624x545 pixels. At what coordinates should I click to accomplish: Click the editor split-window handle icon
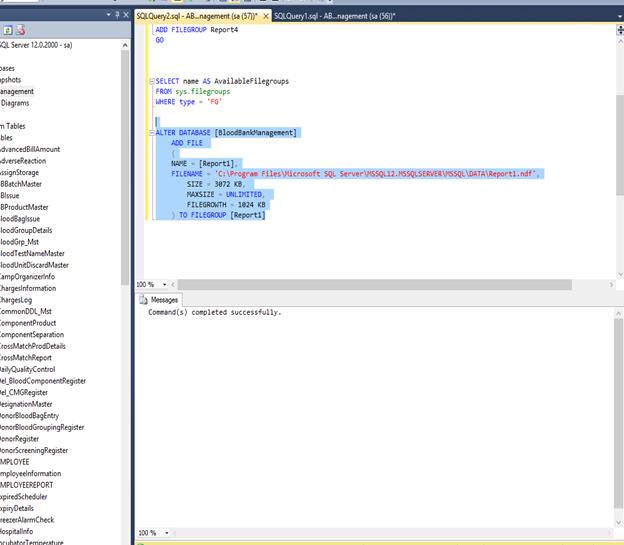click(618, 31)
